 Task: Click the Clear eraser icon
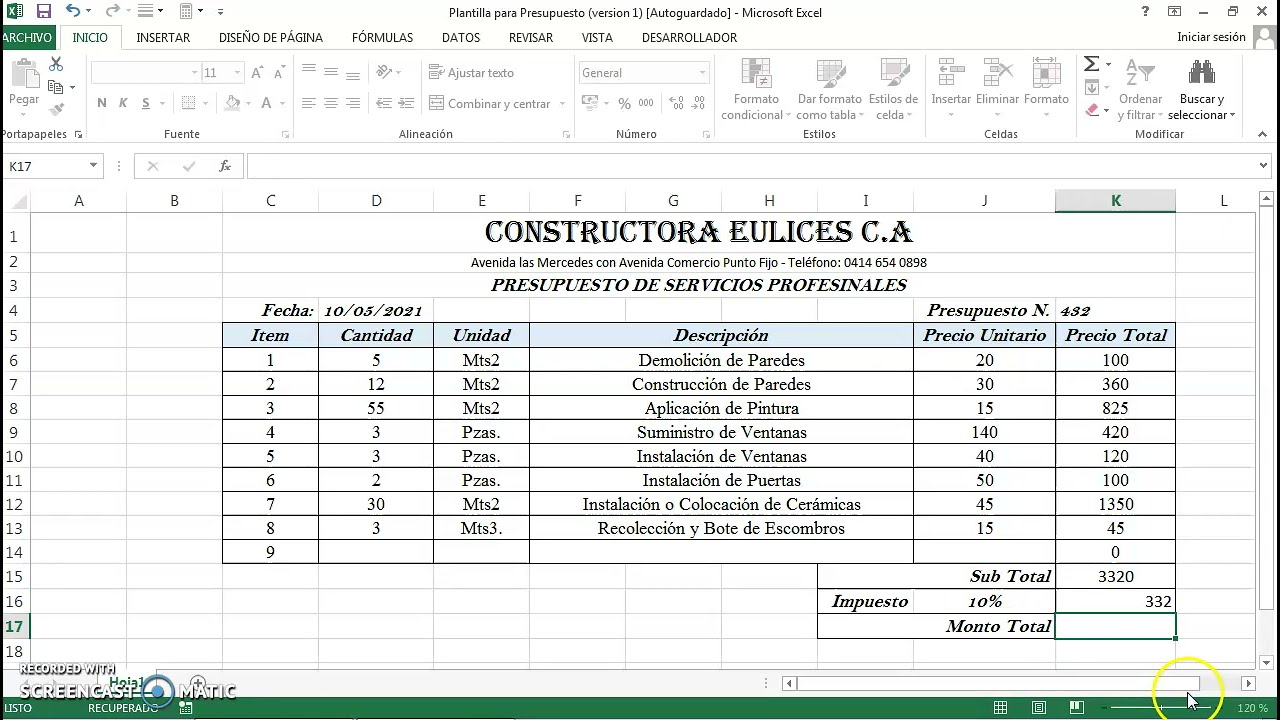[x=1091, y=110]
